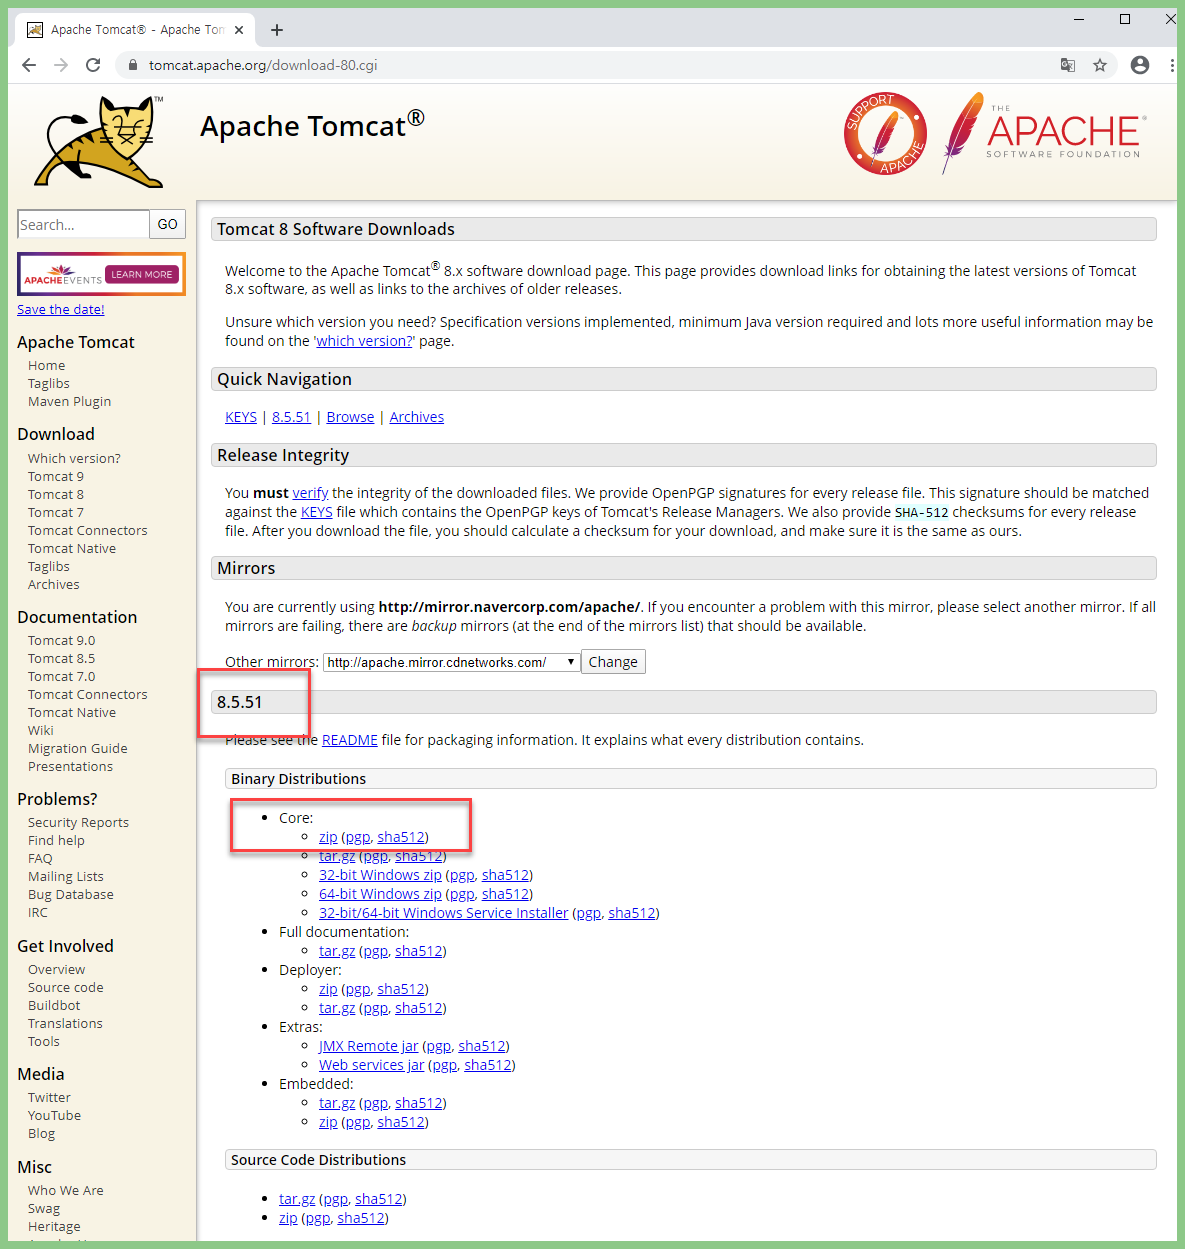1185x1249 pixels.
Task: Open sha512 for Windows Service Installer
Action: click(x=632, y=913)
